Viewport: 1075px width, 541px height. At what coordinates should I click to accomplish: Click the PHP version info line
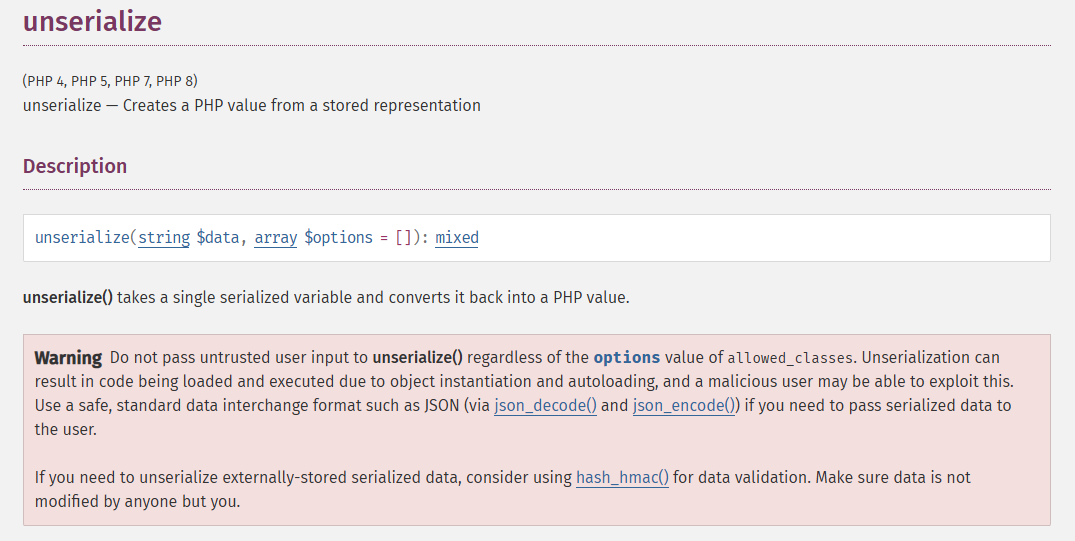[116, 81]
